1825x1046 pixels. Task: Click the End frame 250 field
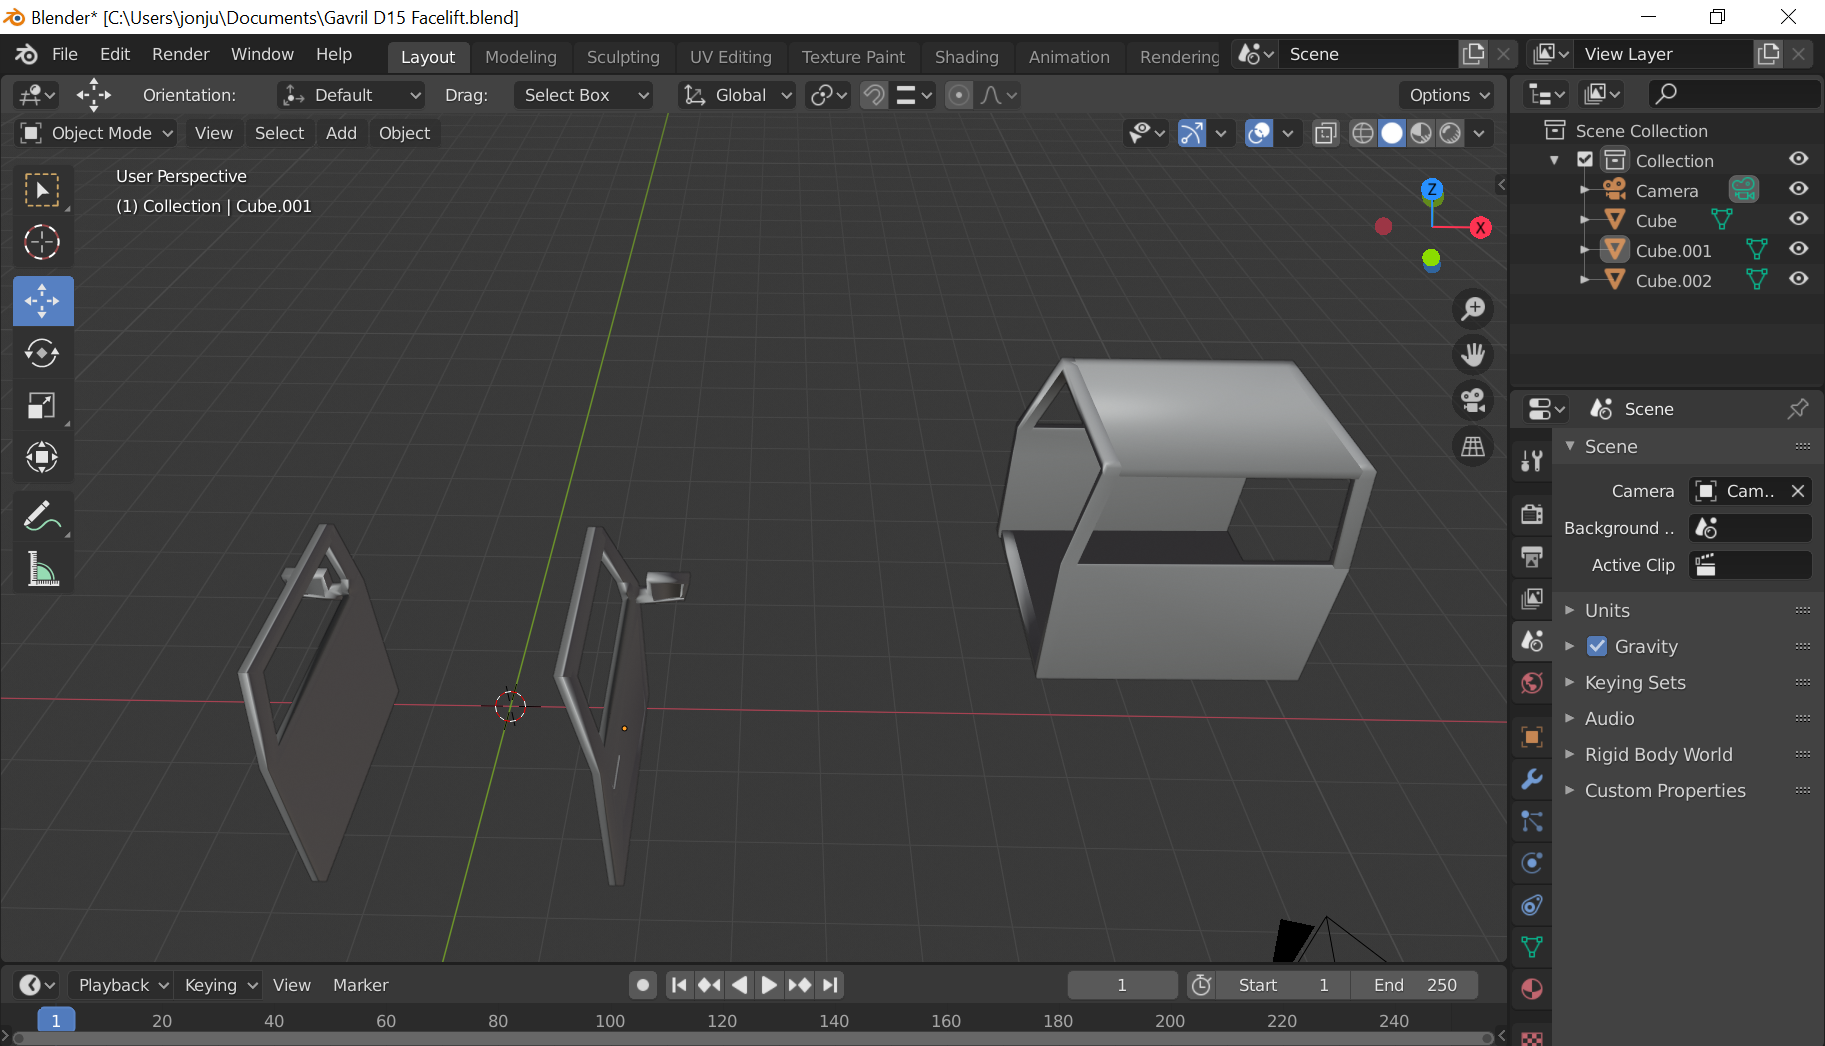coord(1415,985)
